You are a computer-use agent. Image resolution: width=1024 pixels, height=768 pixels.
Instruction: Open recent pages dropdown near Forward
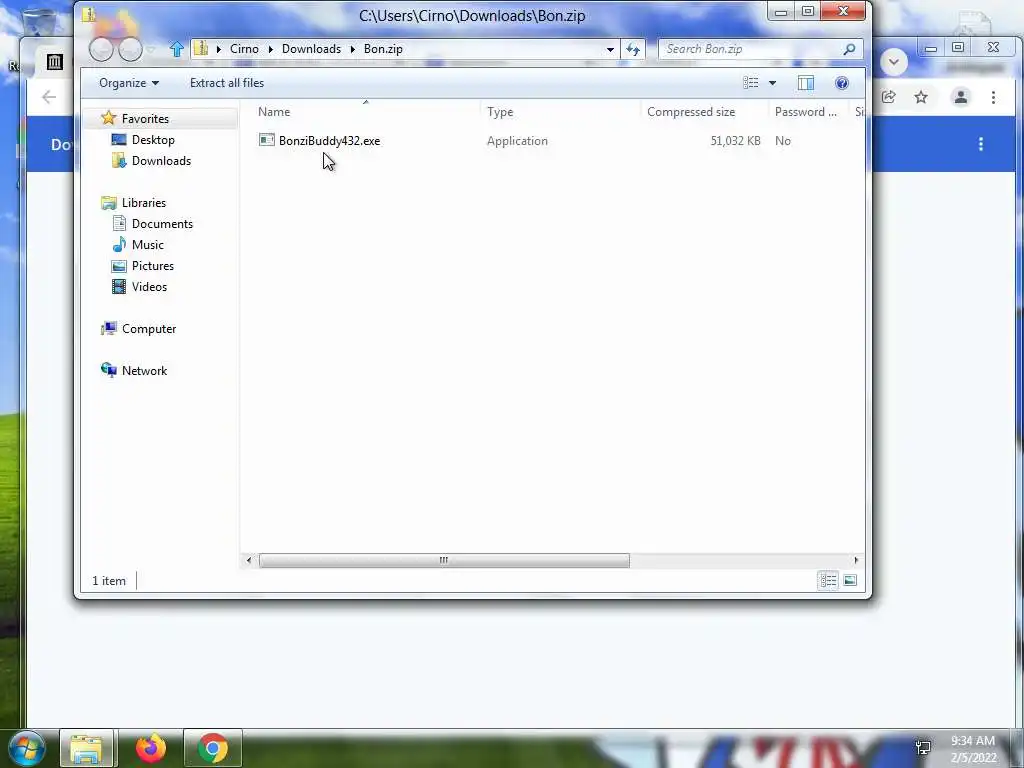(x=151, y=50)
